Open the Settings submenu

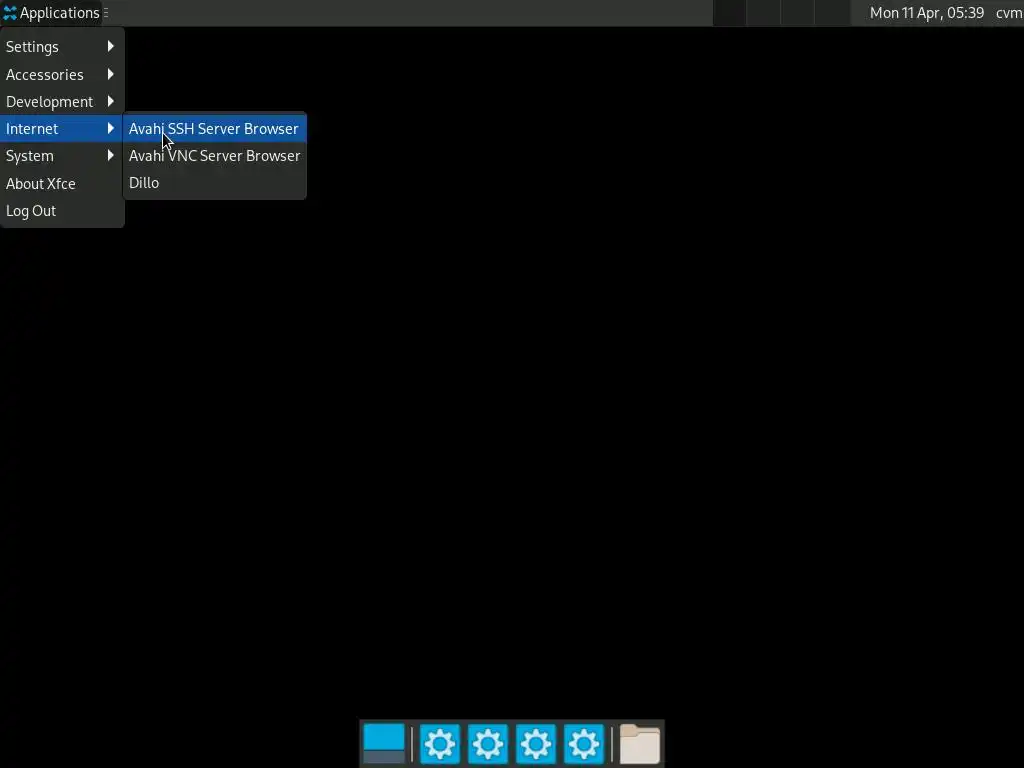point(62,47)
